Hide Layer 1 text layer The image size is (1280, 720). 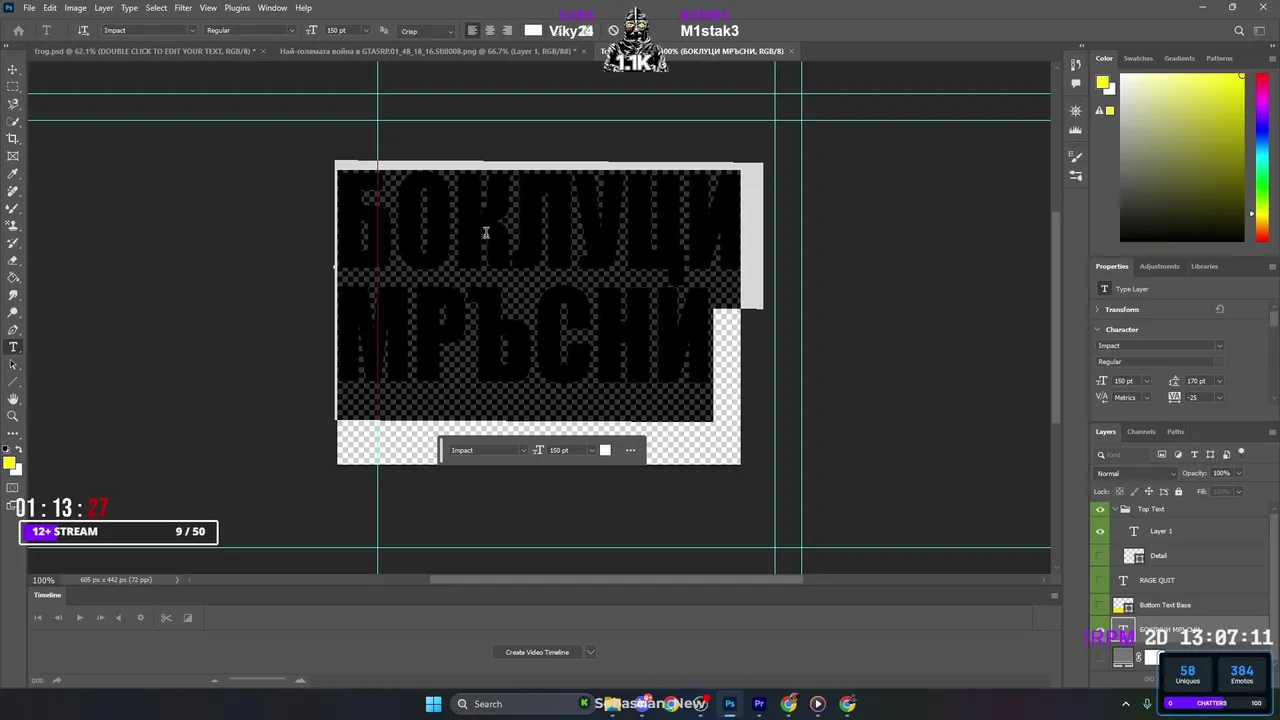[1100, 531]
